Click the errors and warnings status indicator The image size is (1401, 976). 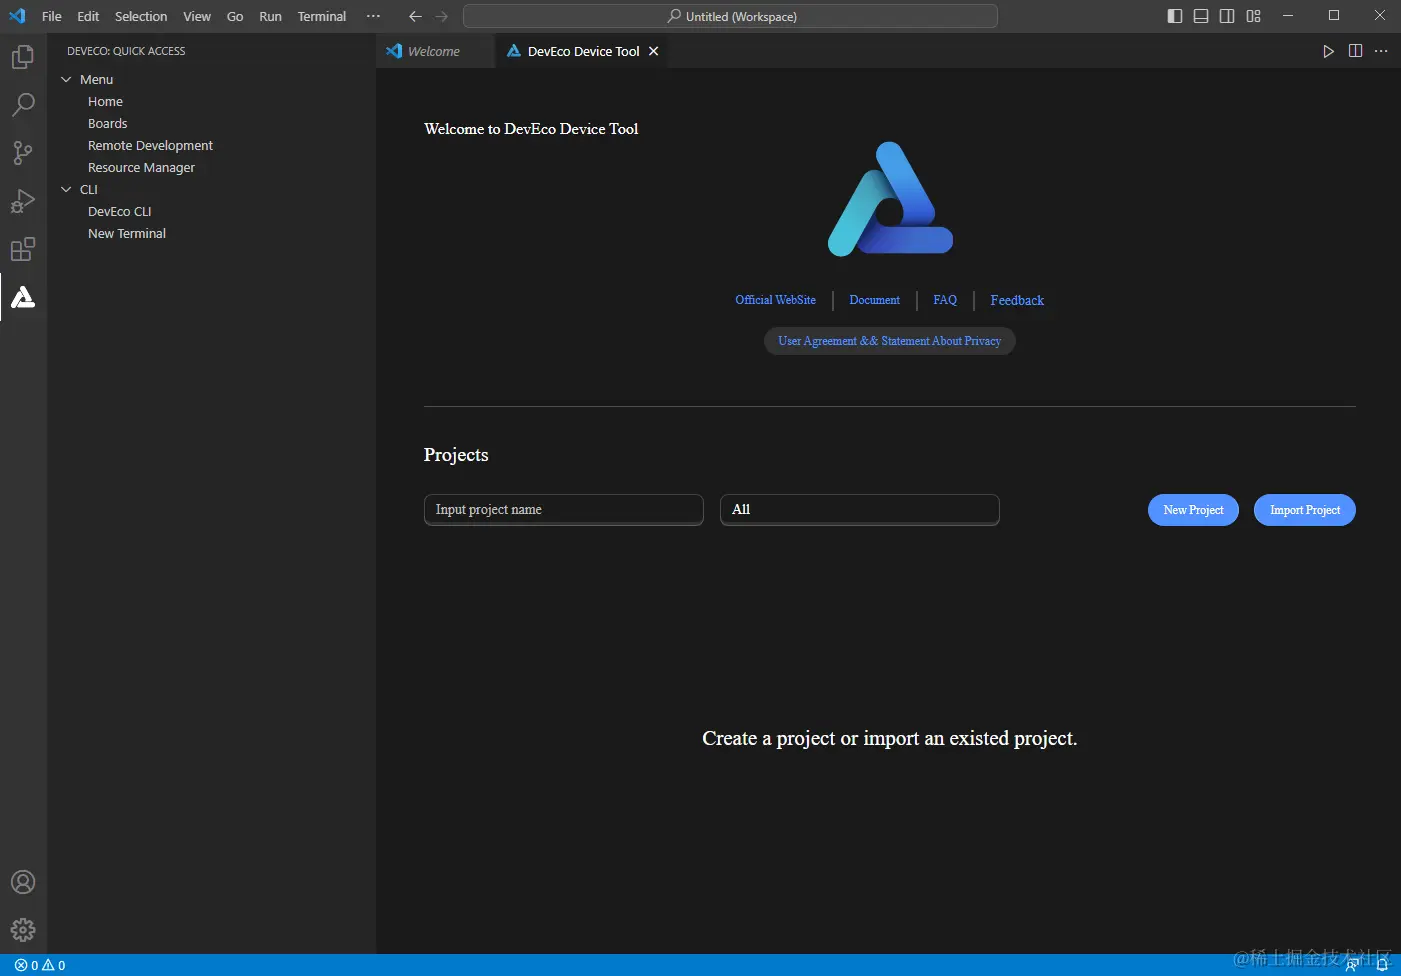tap(40, 965)
